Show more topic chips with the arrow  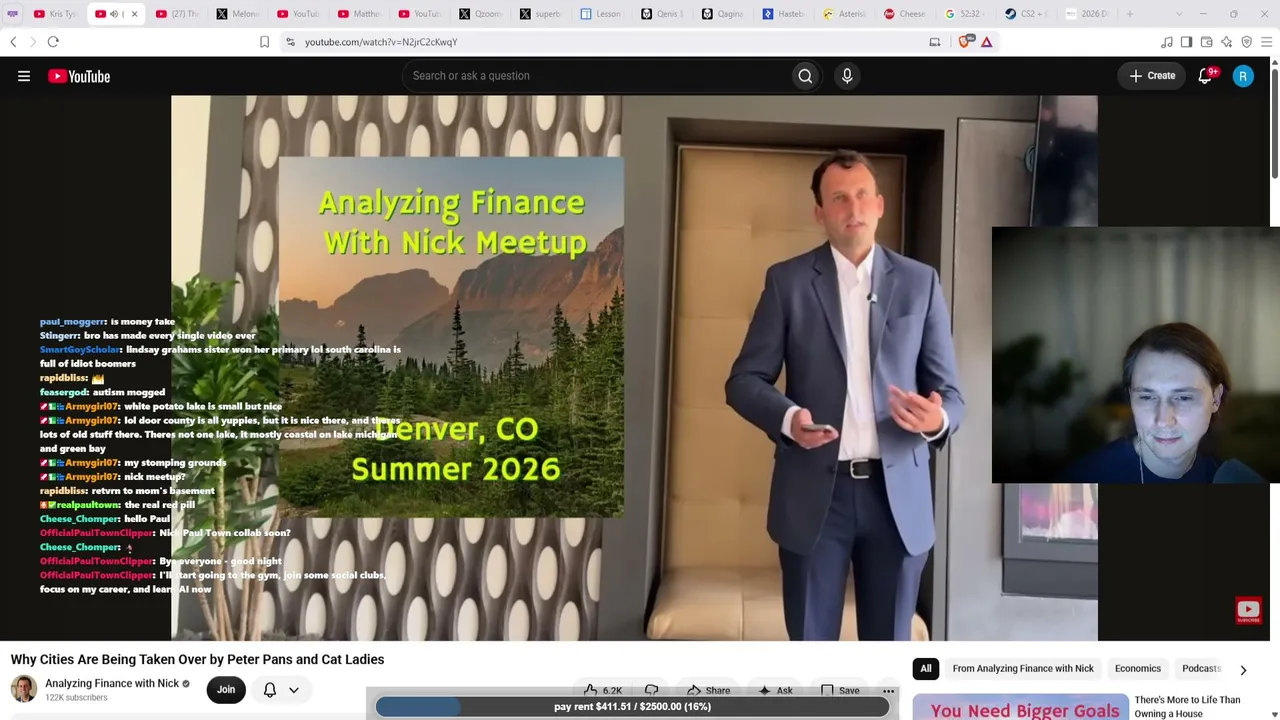[x=1243, y=669]
